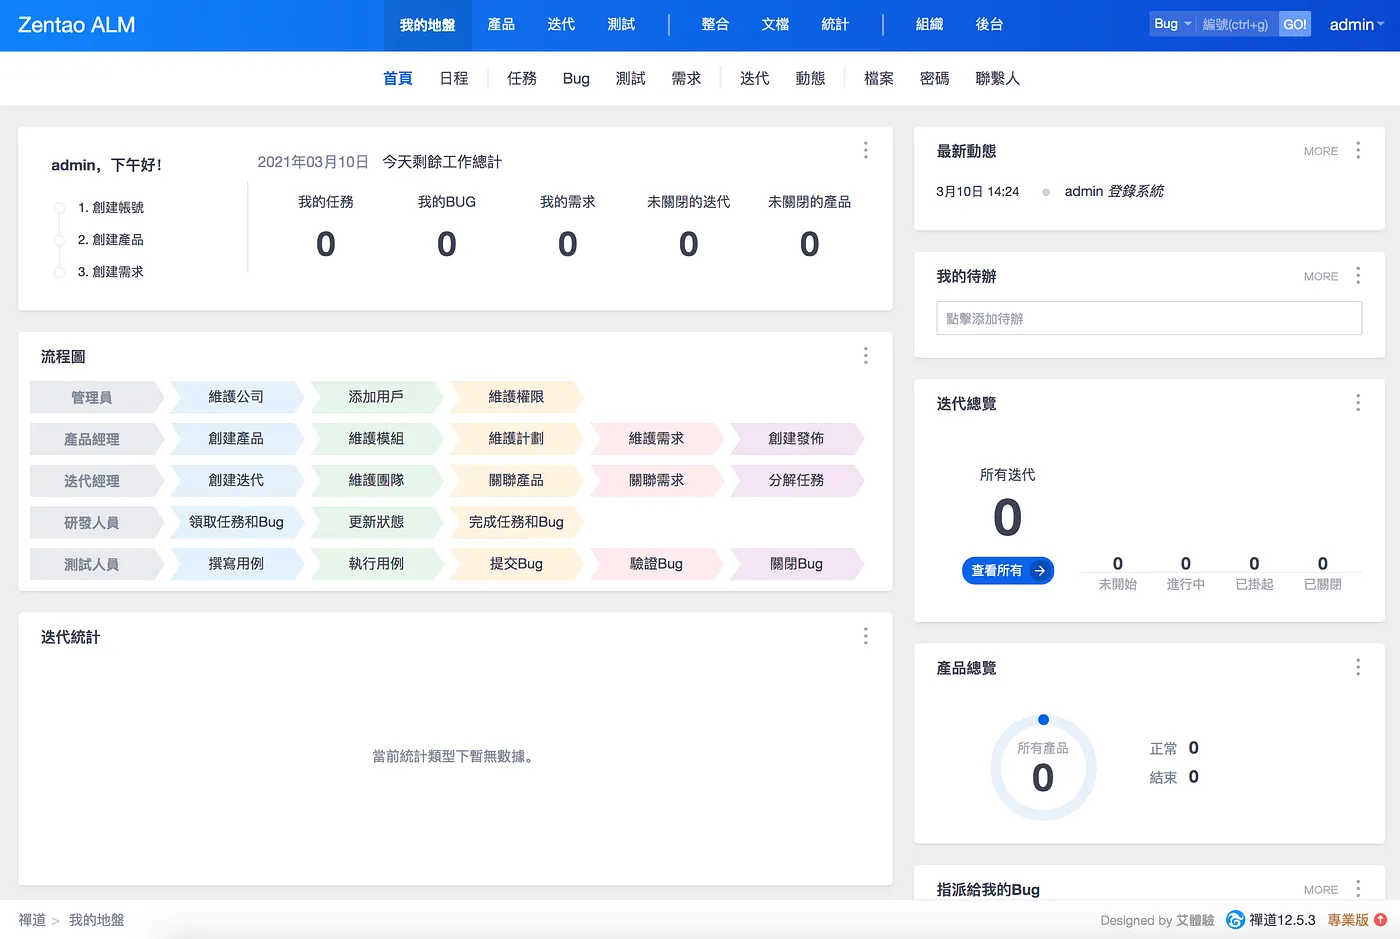Screen dimensions: 1400x939
Task: Click the 查看所有 iterations button
Action: [1008, 570]
